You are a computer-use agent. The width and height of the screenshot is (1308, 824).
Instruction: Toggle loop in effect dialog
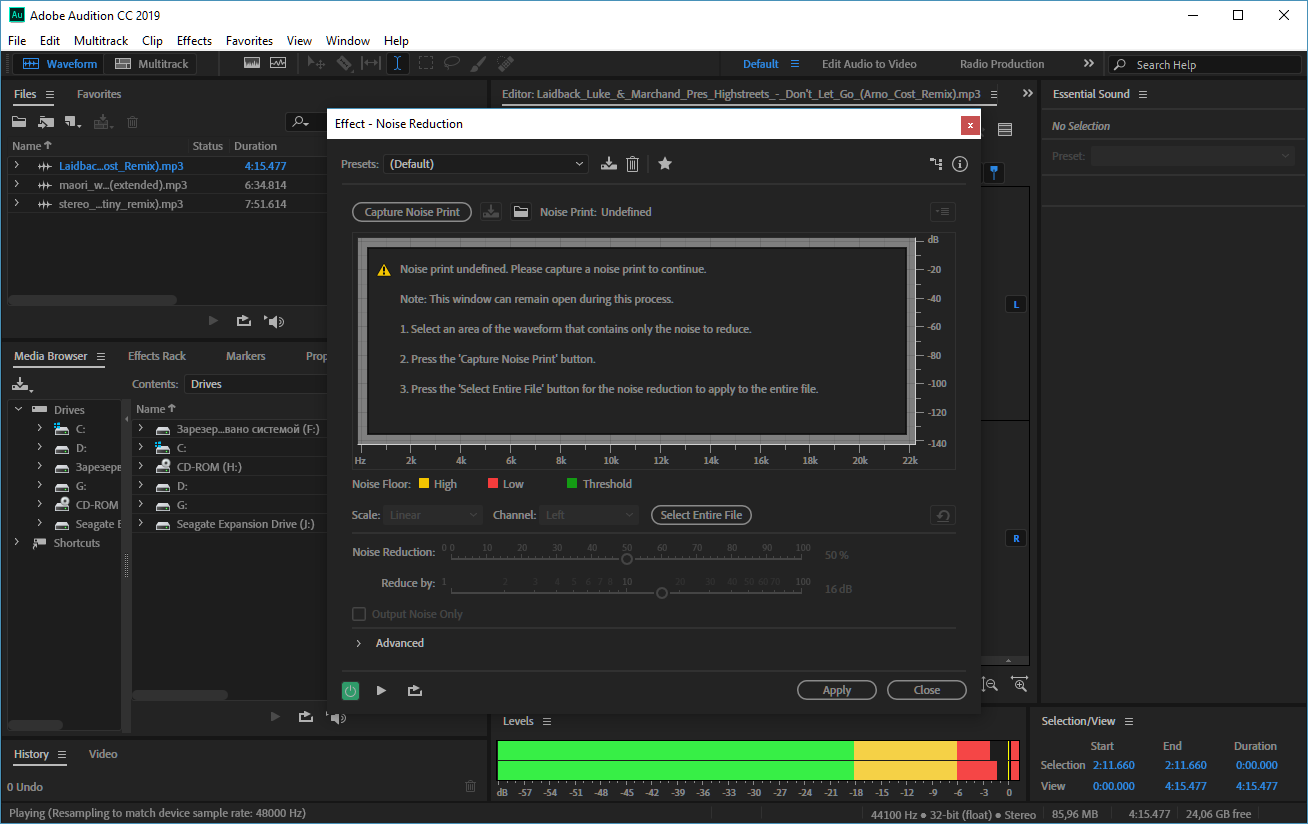coord(415,690)
